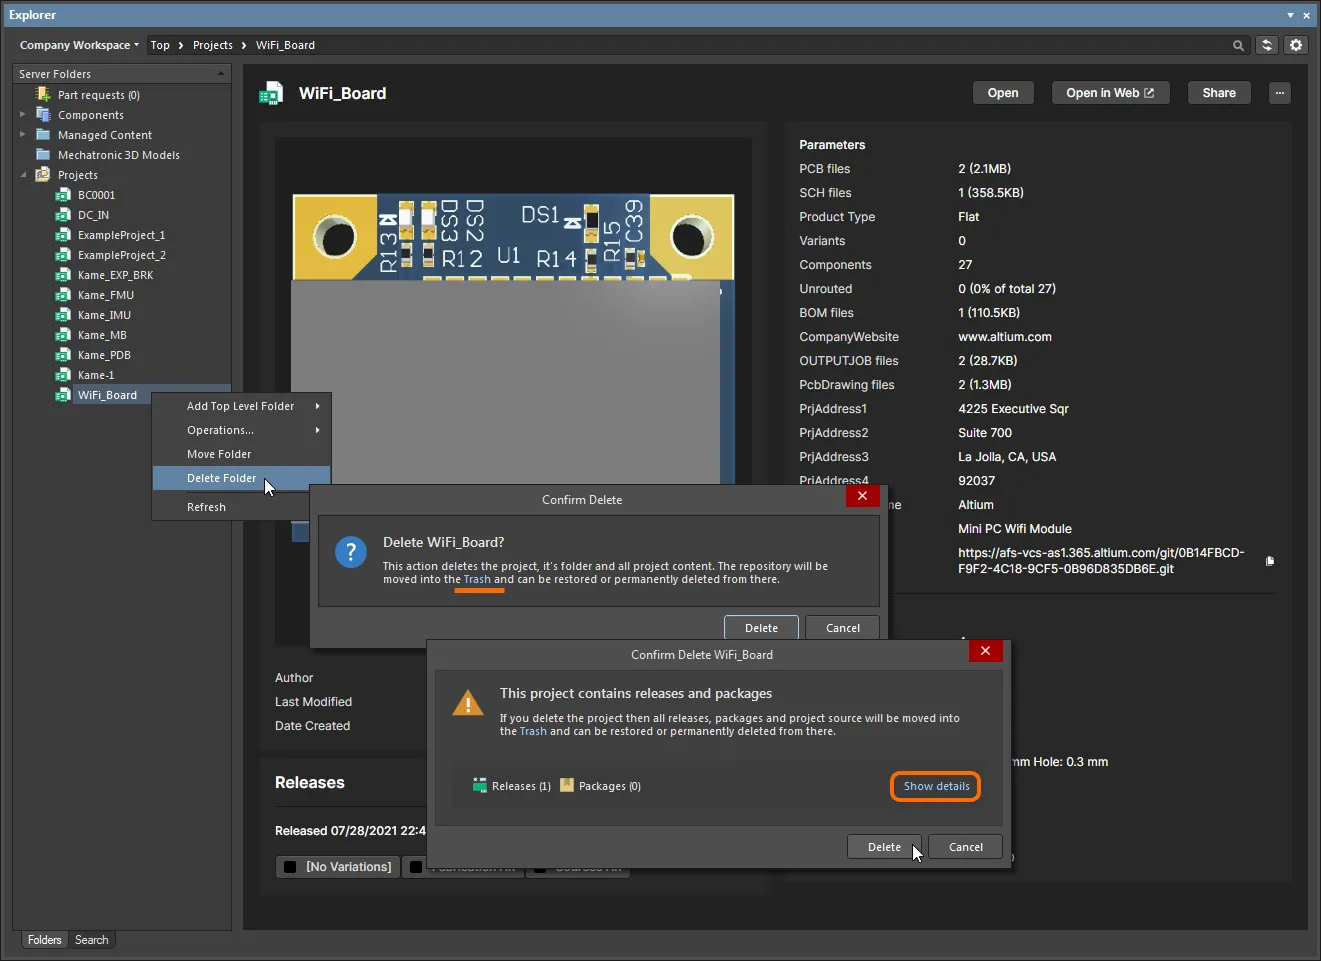
Task: Collapse the Projects tree node
Action: click(23, 175)
